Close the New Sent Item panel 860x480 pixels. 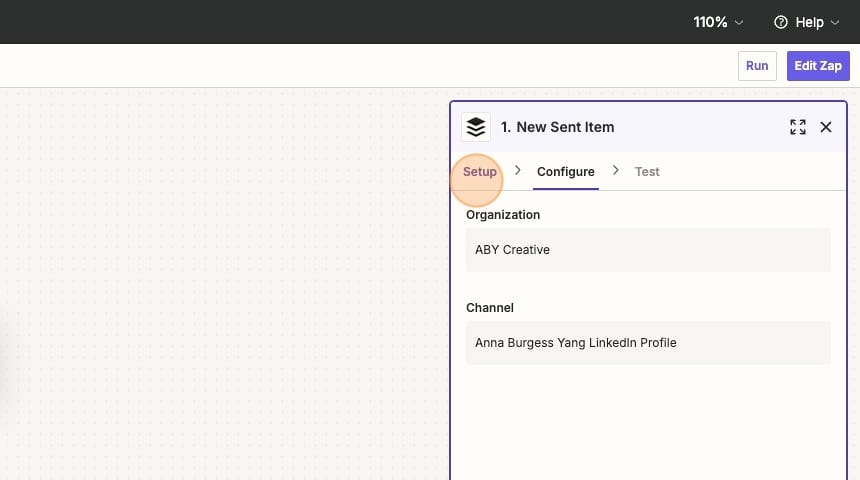825,127
